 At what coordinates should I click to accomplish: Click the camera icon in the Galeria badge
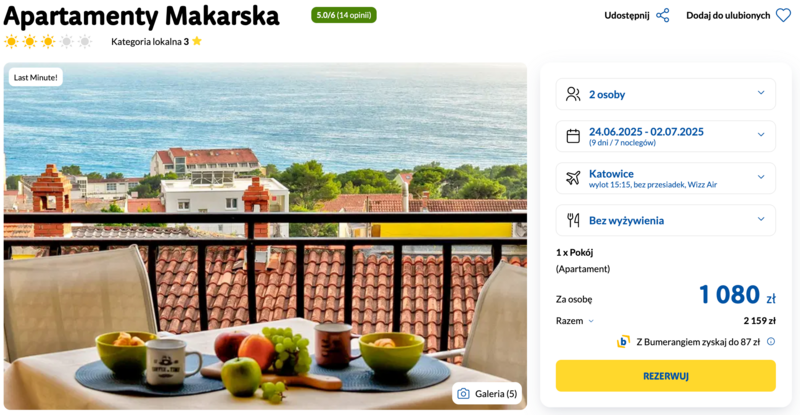click(463, 394)
